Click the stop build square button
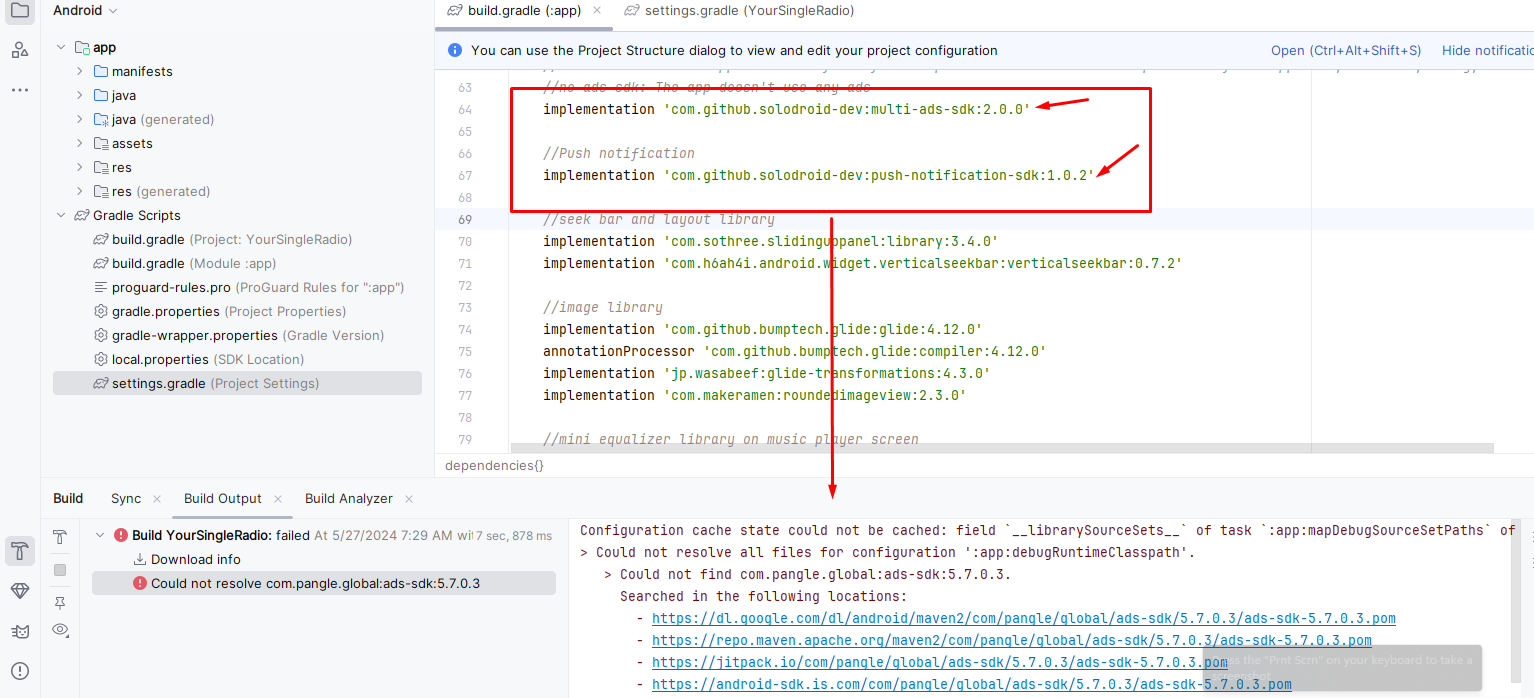The height and width of the screenshot is (698, 1534). 60,570
